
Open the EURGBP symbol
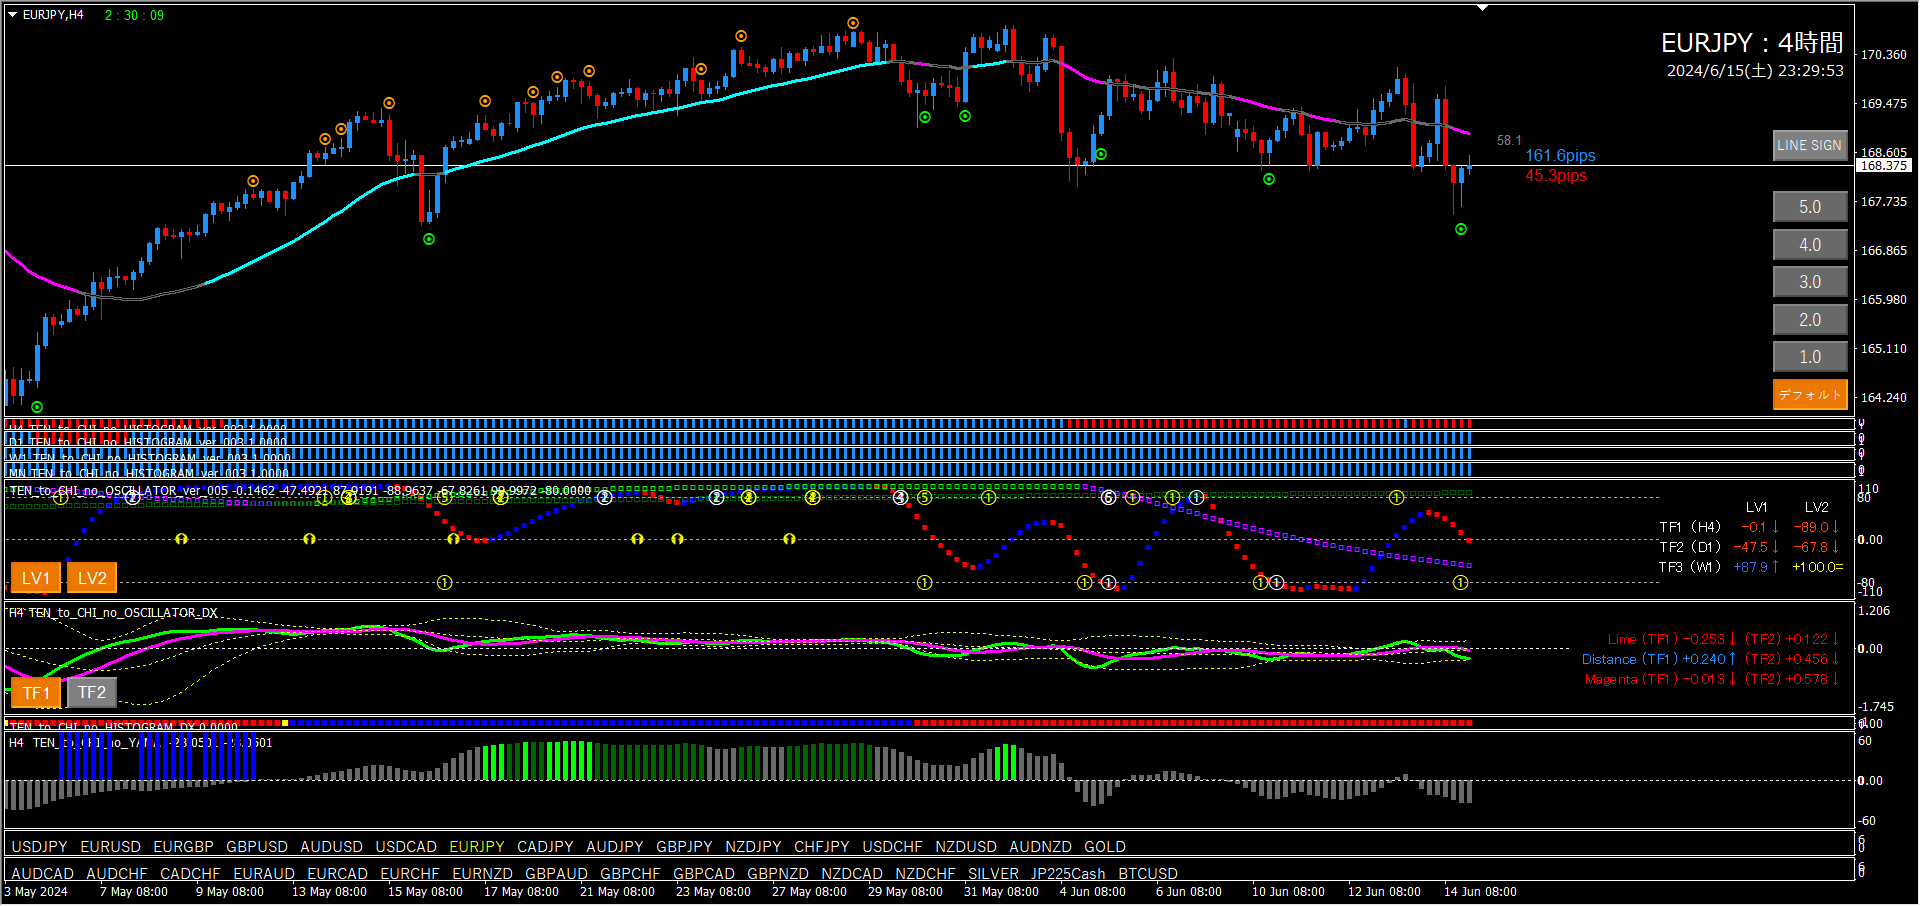(183, 847)
